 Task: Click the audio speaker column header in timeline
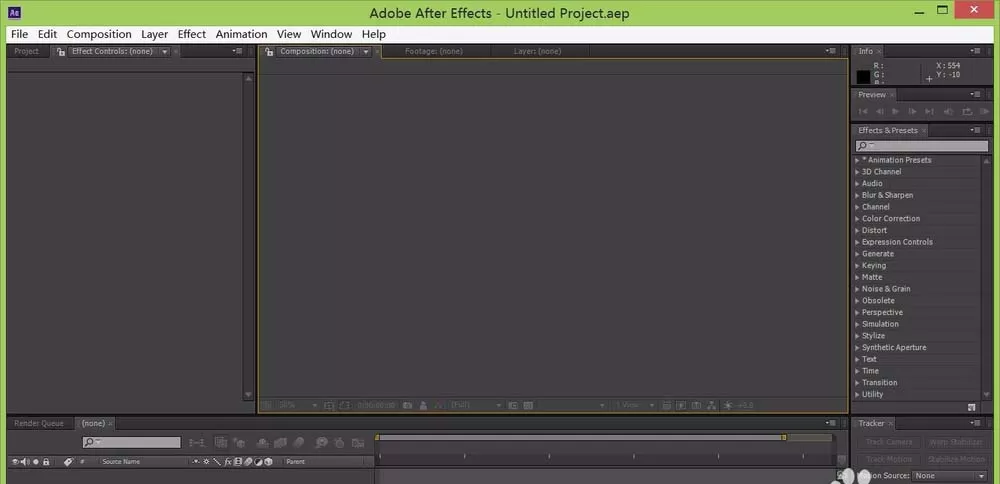25,462
